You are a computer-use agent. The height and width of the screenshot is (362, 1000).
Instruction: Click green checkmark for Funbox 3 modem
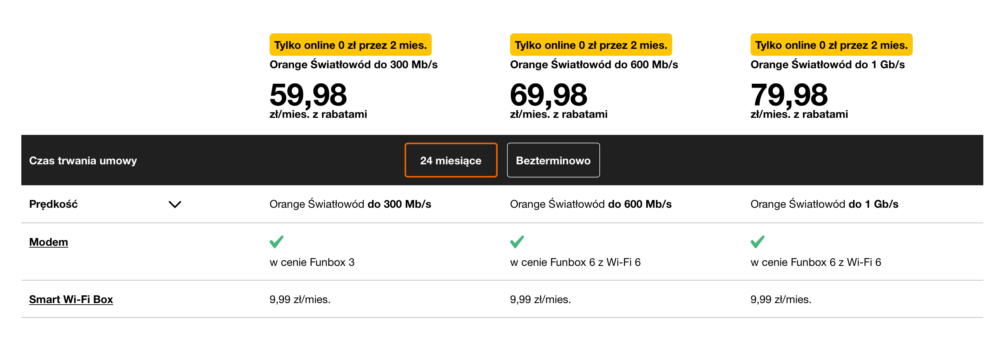click(277, 242)
